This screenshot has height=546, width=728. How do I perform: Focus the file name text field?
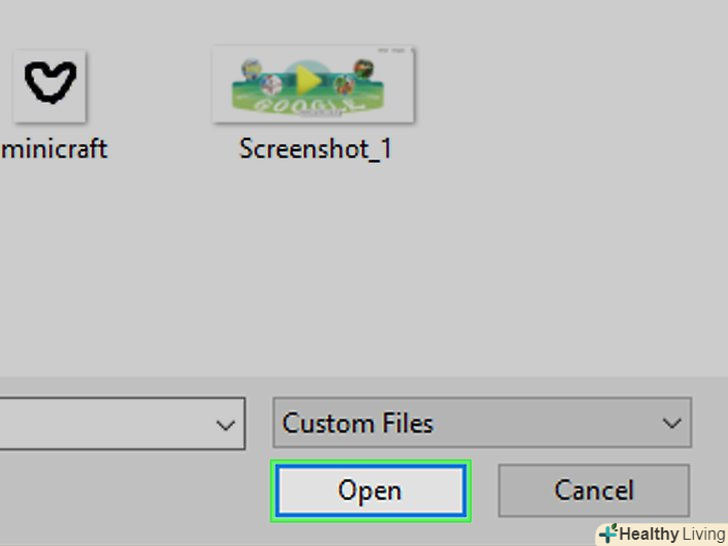point(100,424)
